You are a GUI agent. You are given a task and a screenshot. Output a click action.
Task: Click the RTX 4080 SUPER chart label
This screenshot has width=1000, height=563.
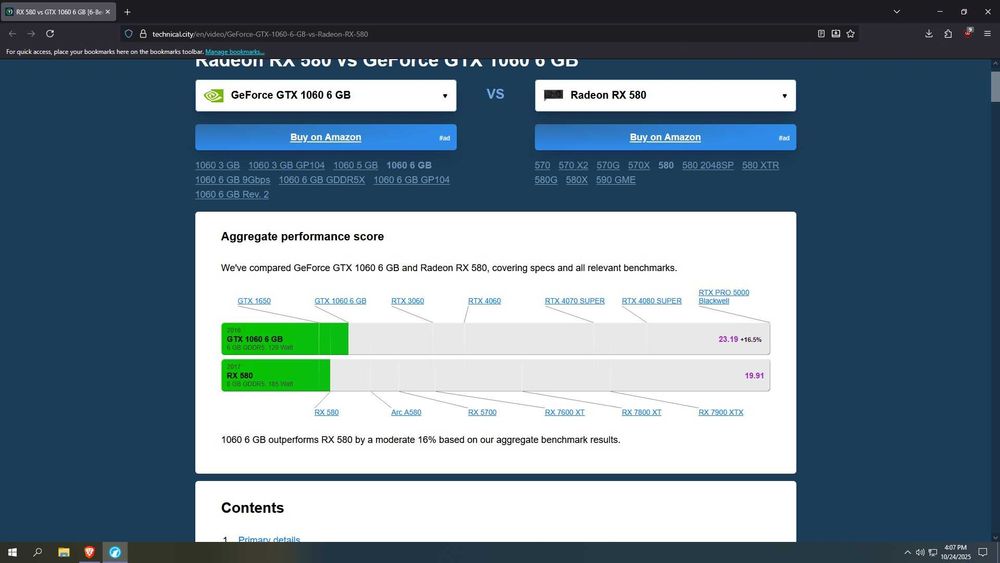point(651,301)
